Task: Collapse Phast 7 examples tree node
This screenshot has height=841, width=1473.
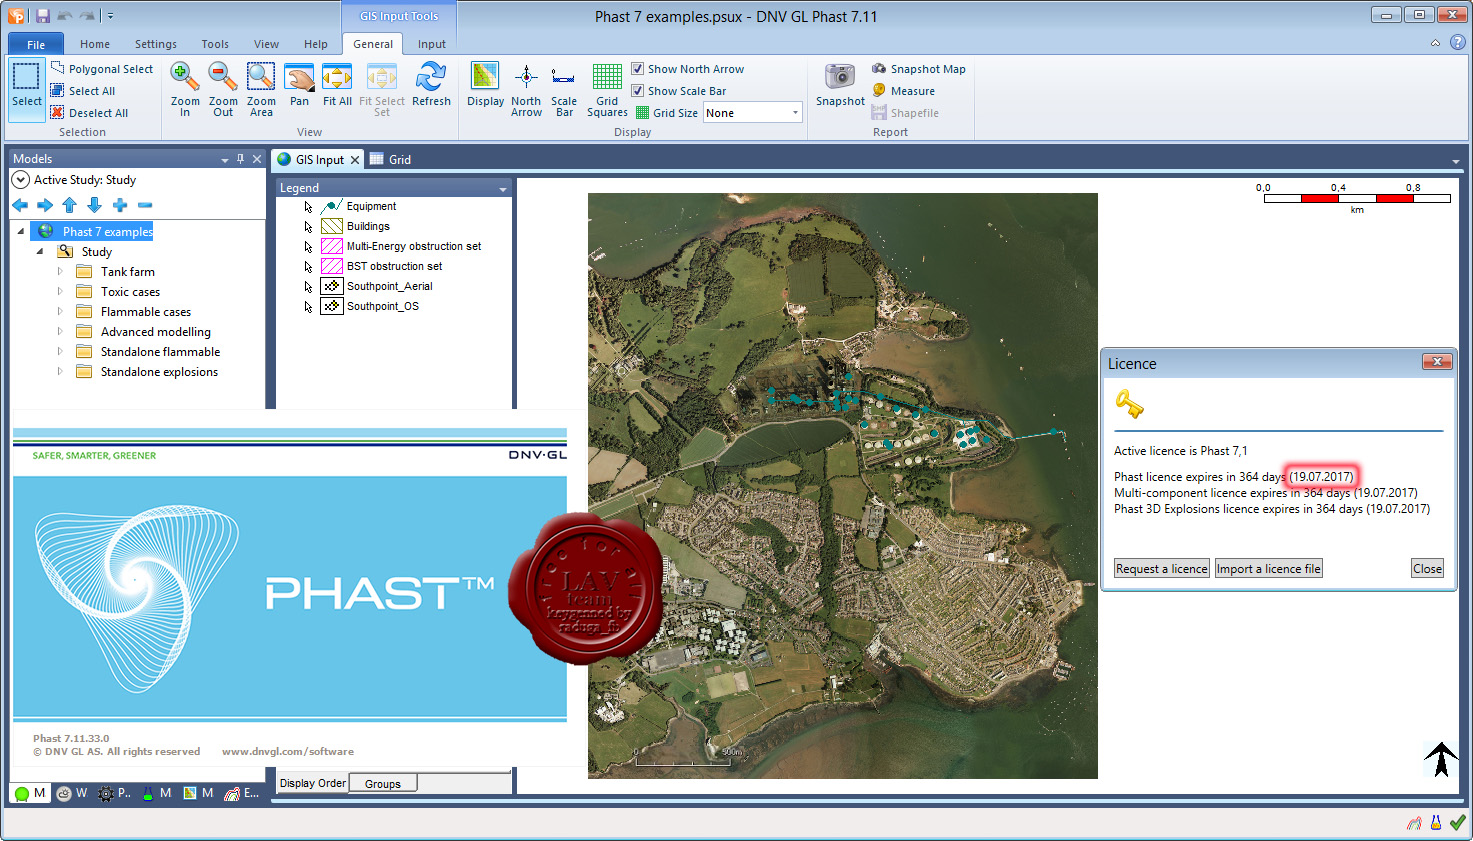Action: 21,232
